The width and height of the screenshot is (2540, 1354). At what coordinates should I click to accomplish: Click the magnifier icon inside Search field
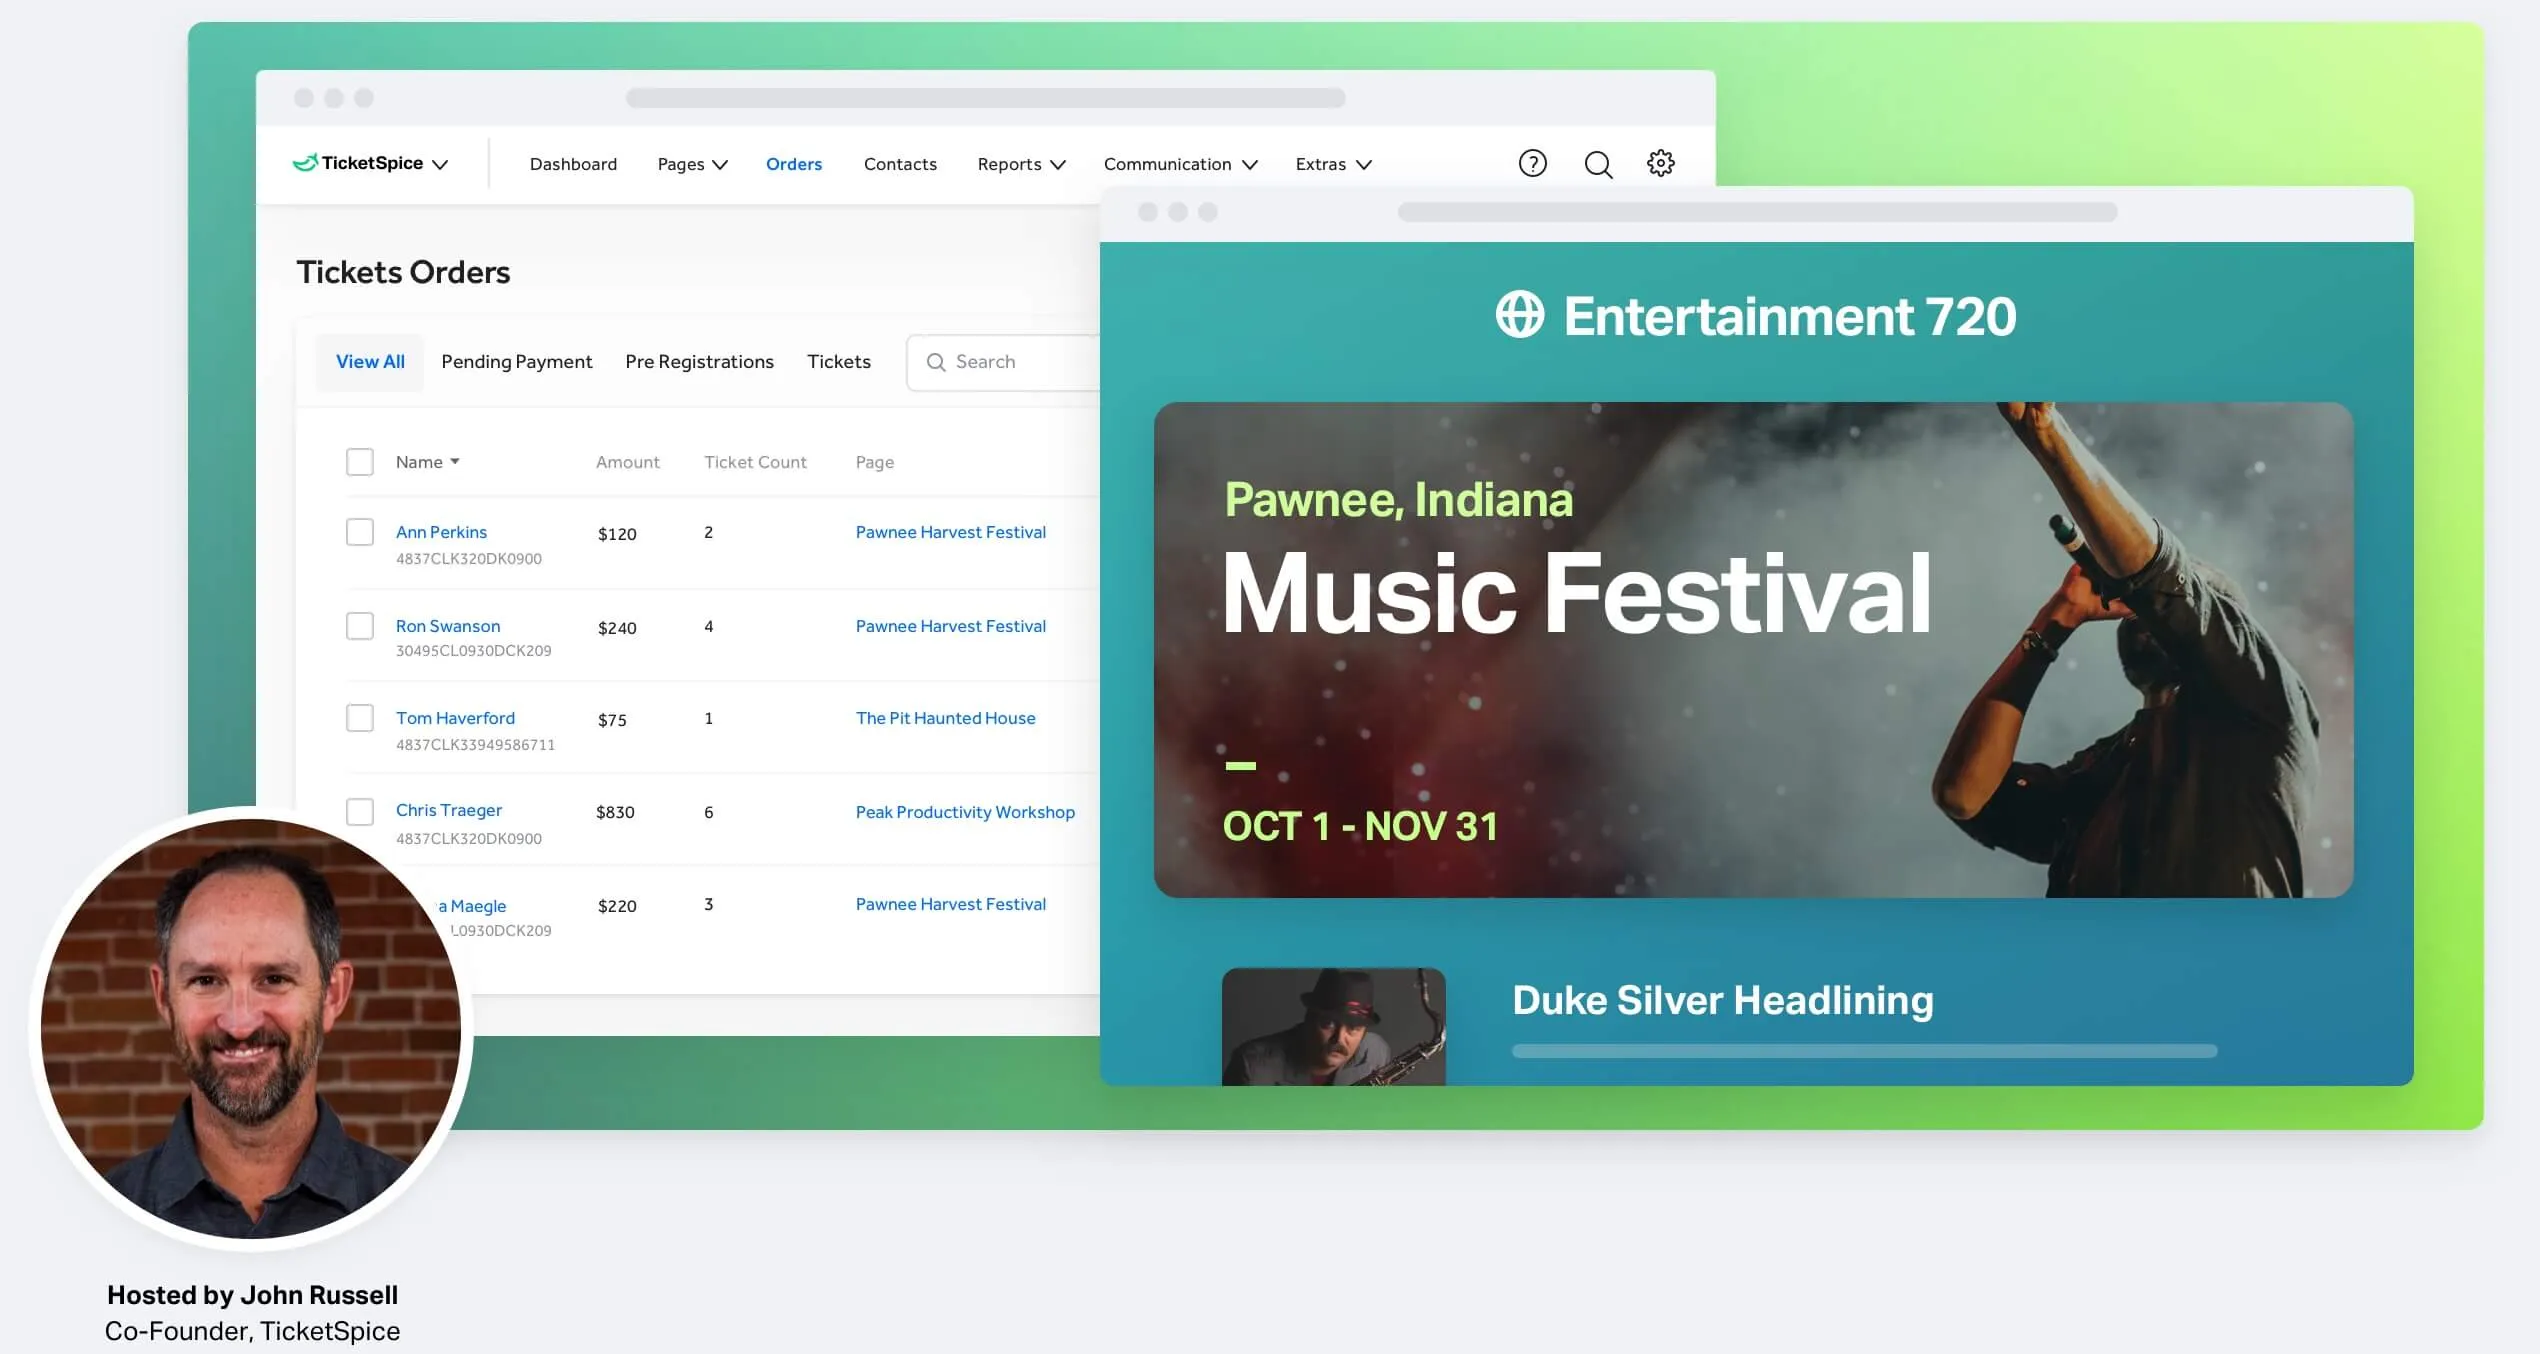936,362
